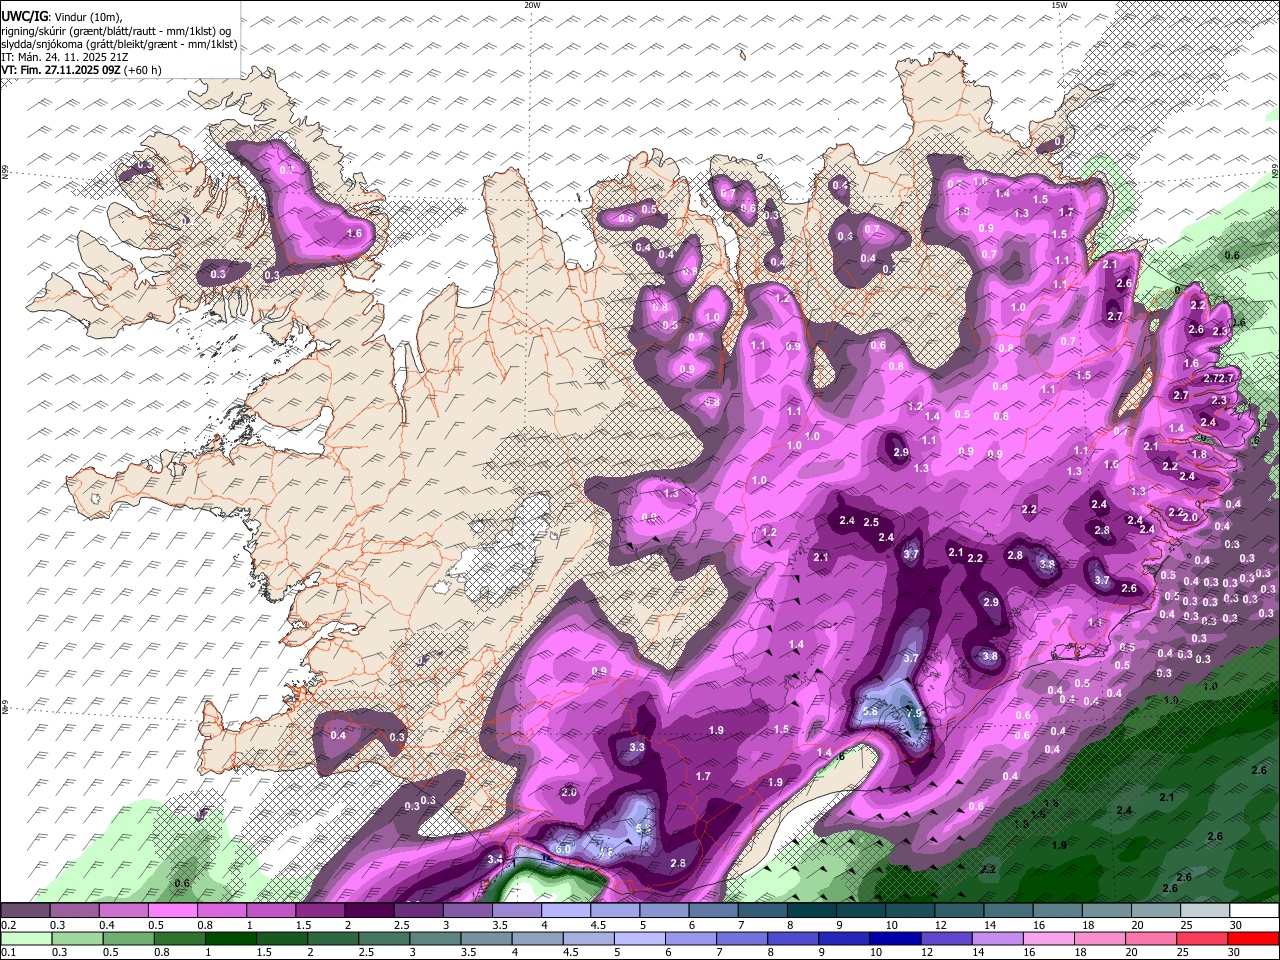Click the palest green lower-legend swatch starting at 0.1
Image resolution: width=1280 pixels, height=960 pixels.
(x=25, y=939)
